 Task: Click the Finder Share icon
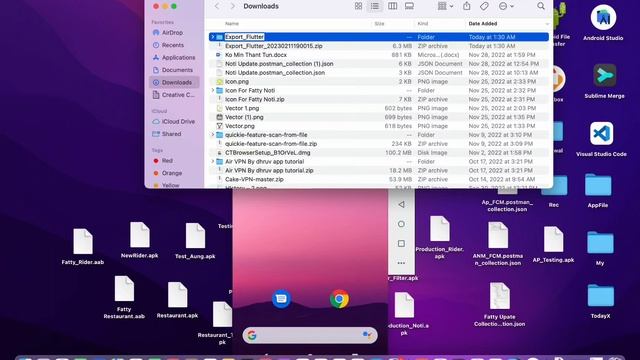467,6
